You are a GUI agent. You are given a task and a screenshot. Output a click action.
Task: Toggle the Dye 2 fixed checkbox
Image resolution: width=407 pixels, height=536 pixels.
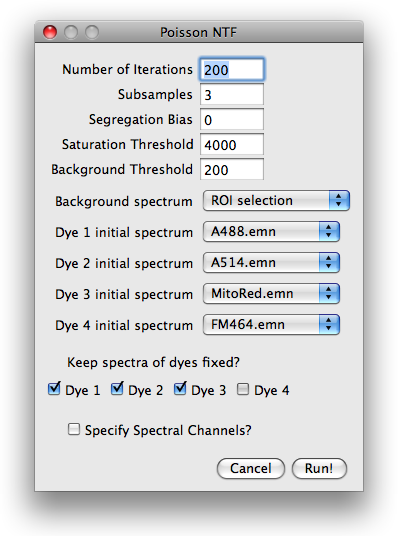click(117, 389)
